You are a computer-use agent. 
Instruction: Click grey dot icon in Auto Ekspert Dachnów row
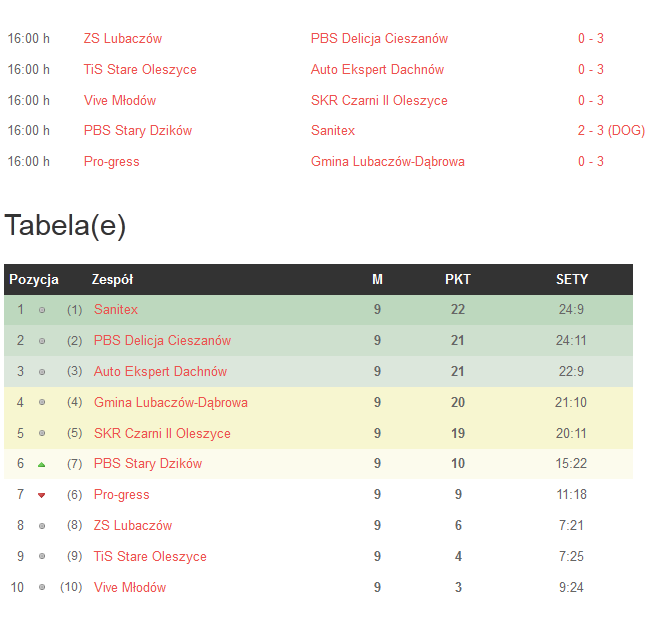[42, 372]
